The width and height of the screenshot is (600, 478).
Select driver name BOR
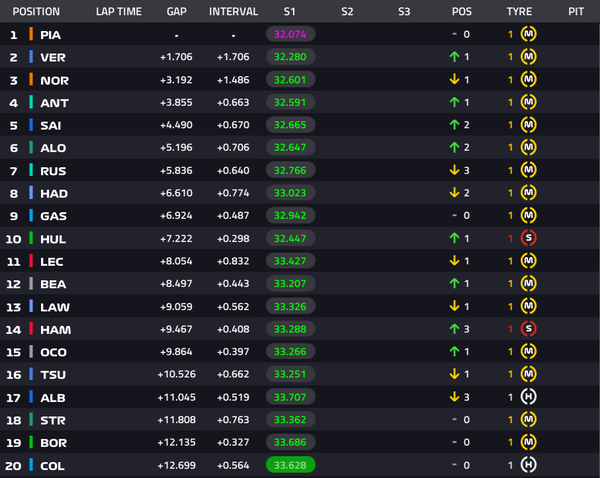click(x=54, y=443)
